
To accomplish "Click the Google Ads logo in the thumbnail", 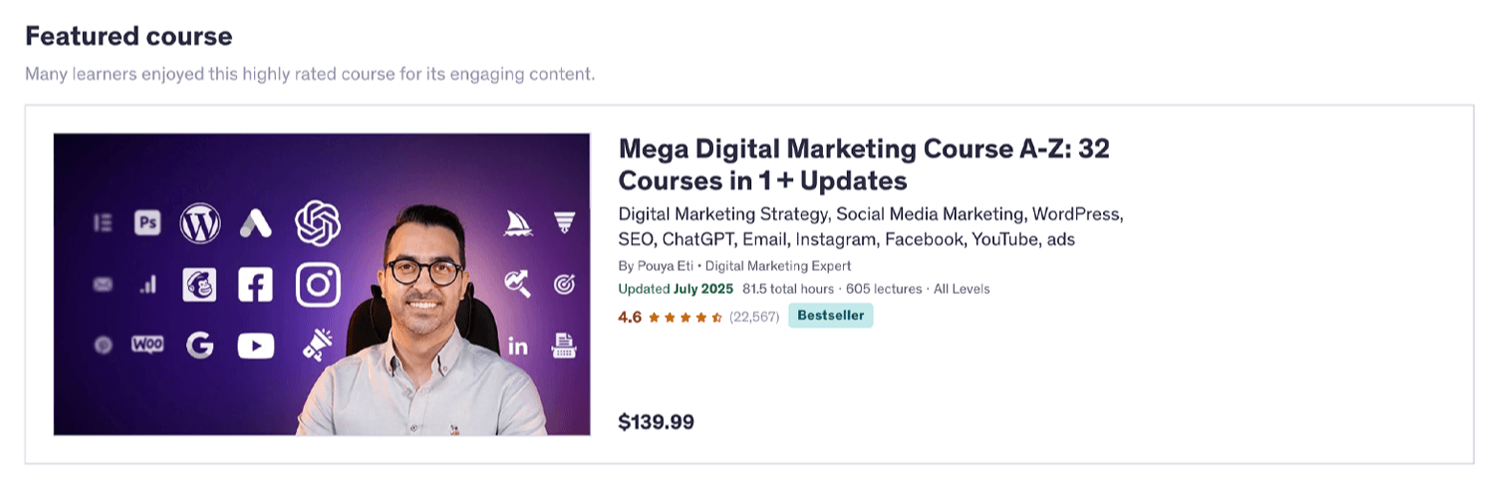I will coord(256,223).
